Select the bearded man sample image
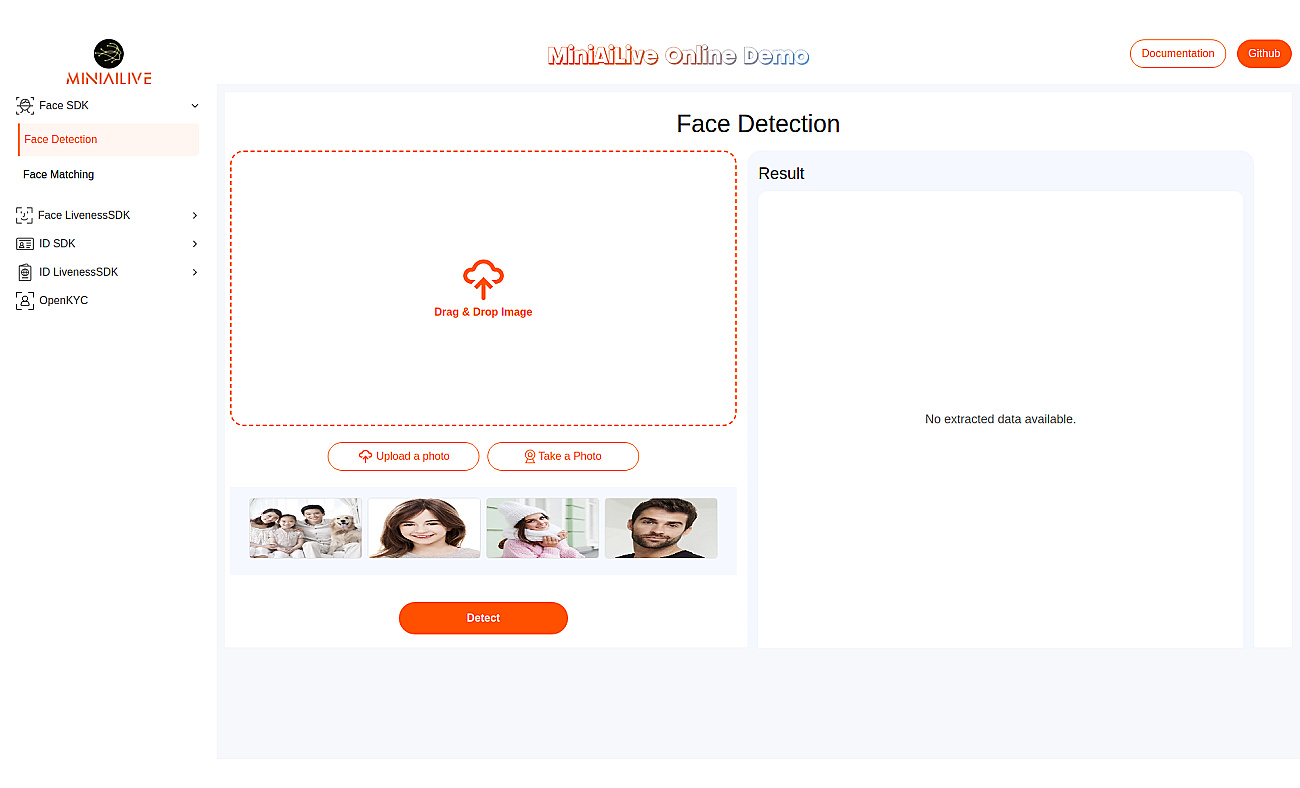This screenshot has width=1300, height=788. (x=661, y=528)
